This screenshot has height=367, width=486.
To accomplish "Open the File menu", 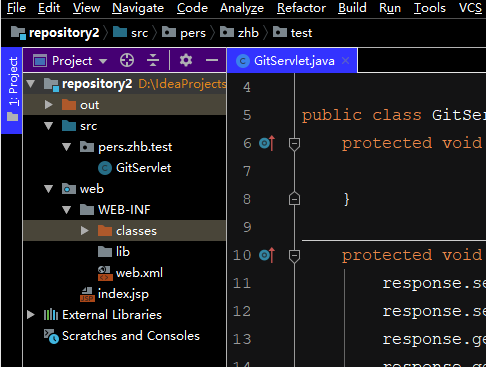I will point(16,8).
